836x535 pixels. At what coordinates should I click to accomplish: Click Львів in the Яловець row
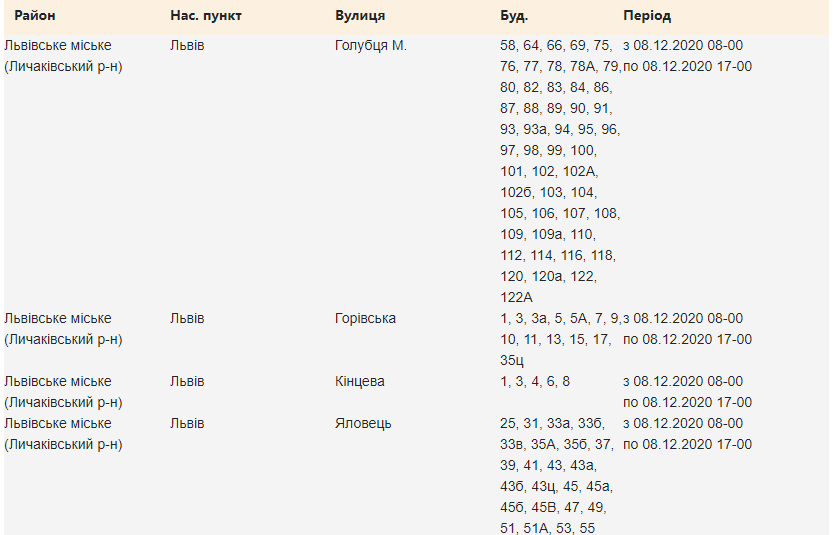(187, 423)
